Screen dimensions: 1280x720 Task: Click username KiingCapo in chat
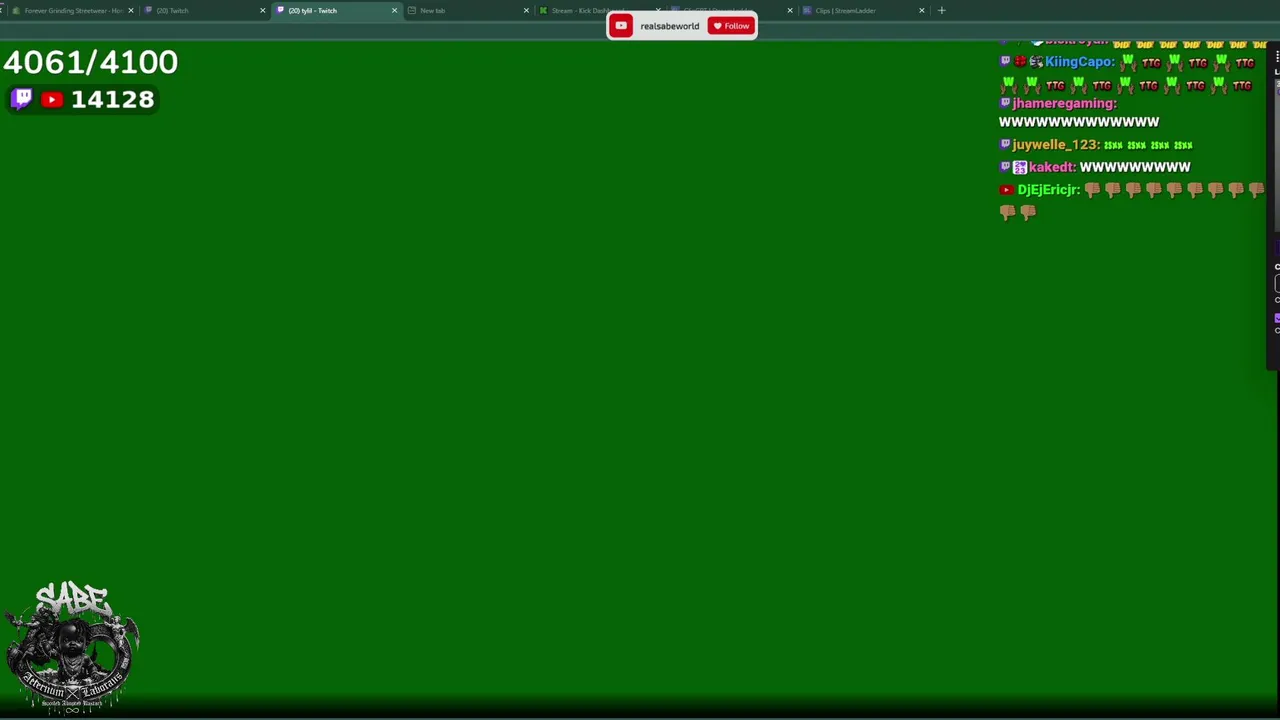(x=1079, y=62)
